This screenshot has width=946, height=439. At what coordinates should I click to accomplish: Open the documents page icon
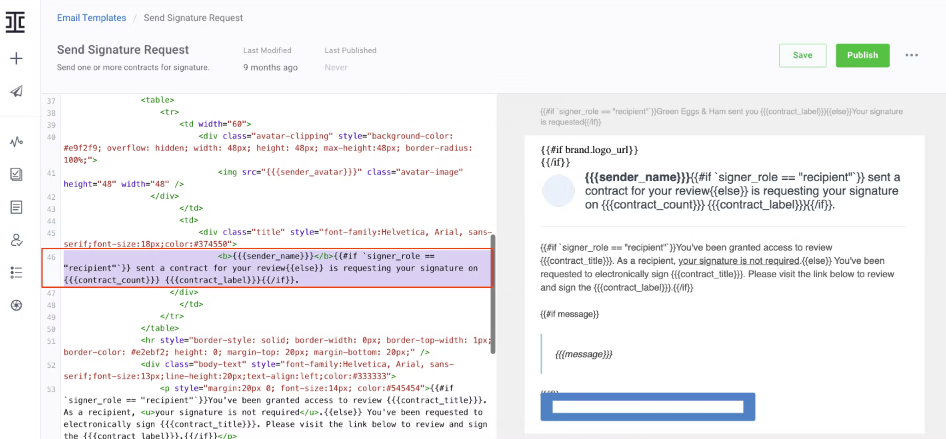pos(16,207)
